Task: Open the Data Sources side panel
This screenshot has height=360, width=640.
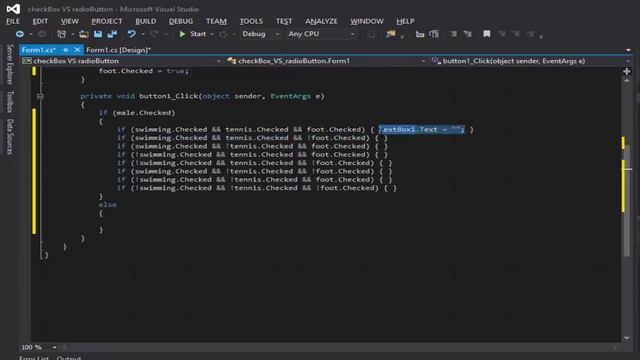Action: pos(10,137)
